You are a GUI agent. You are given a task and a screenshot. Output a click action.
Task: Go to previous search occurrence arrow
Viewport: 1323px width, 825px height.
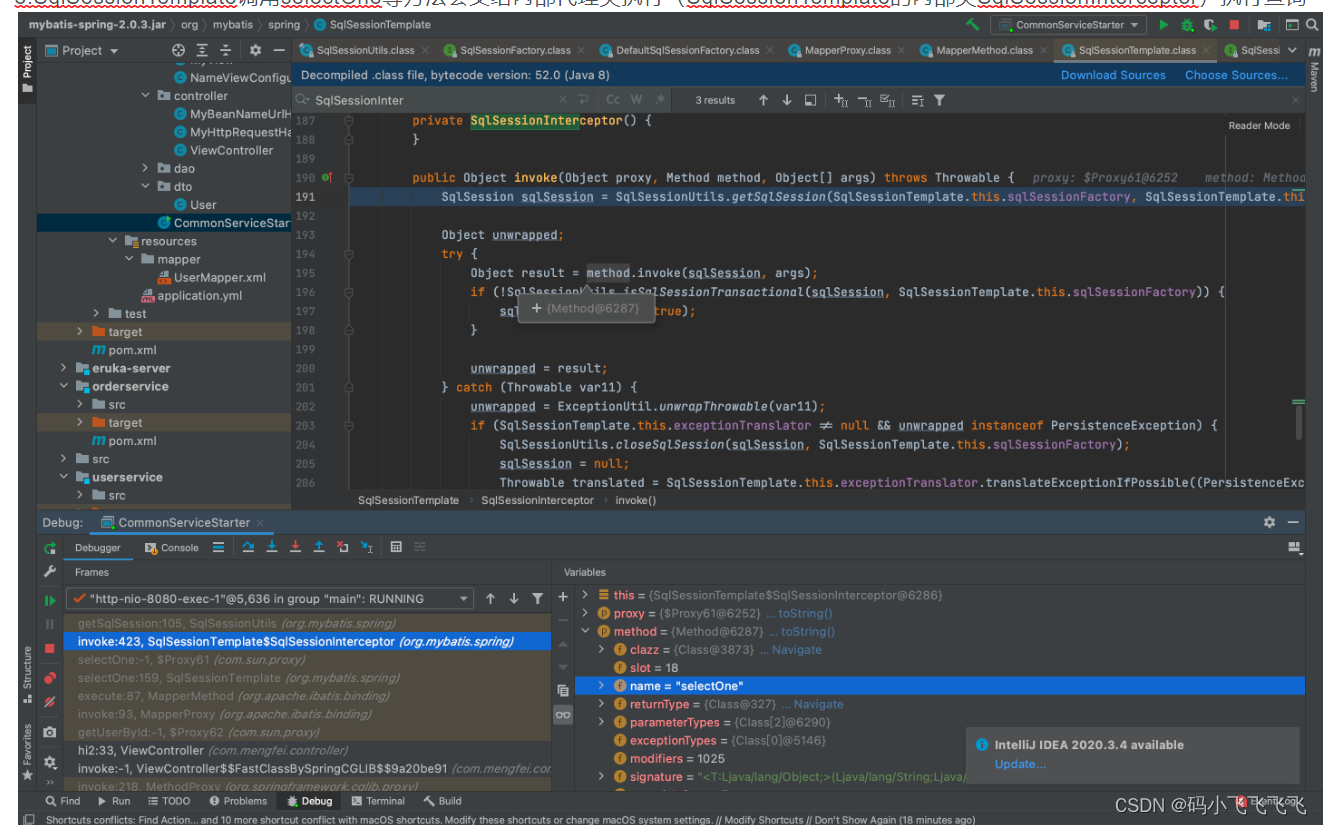763,100
